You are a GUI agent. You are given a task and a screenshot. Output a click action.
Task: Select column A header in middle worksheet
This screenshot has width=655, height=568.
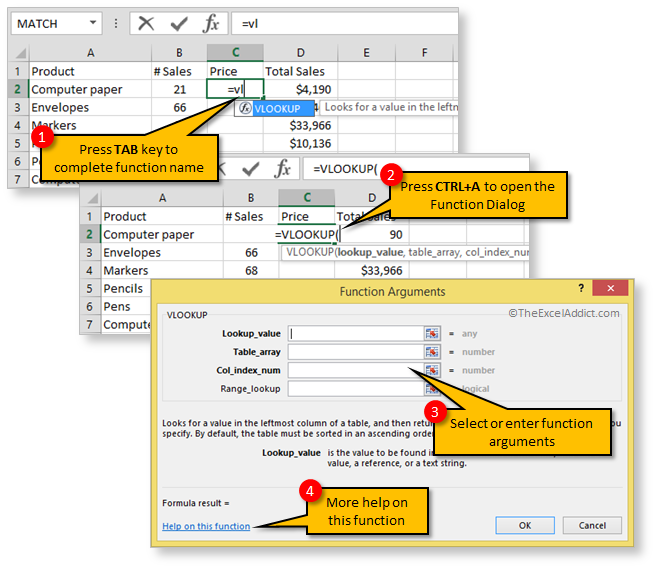(x=162, y=198)
